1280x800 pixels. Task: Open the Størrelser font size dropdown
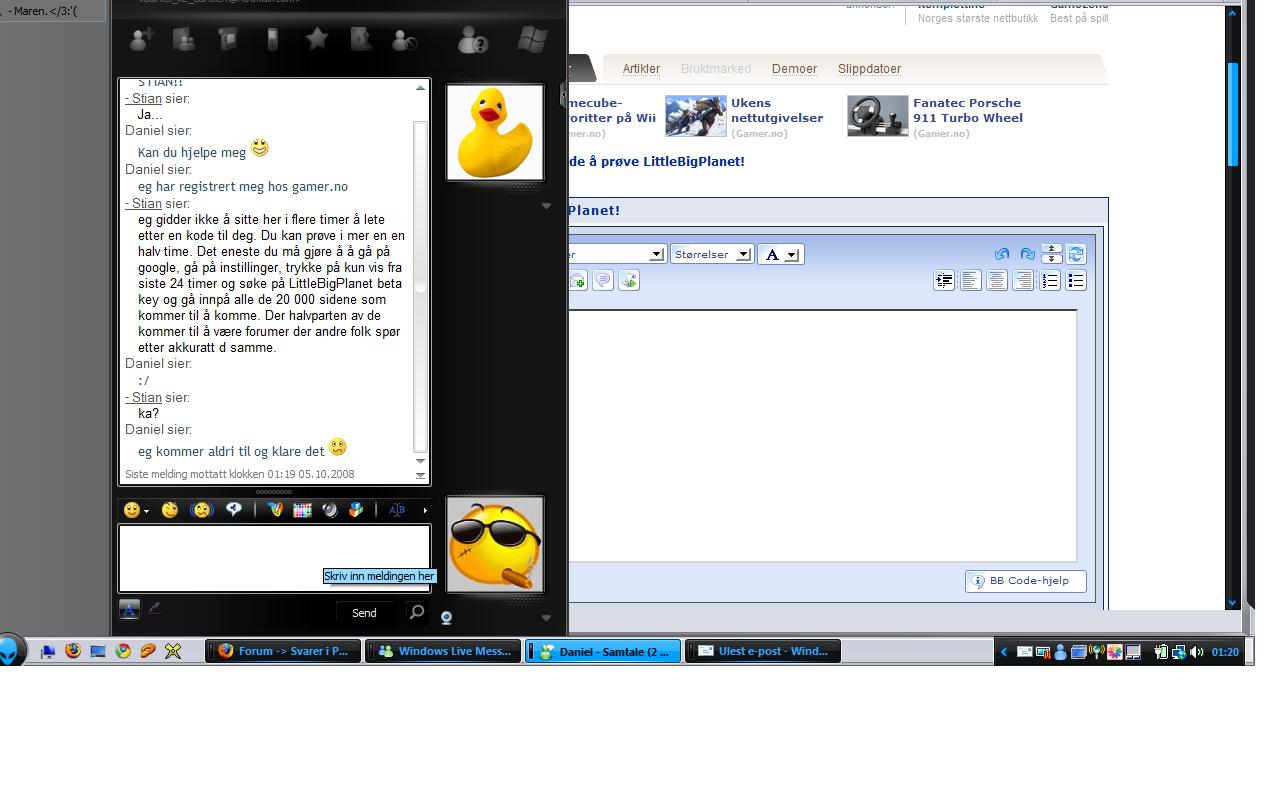coord(711,254)
